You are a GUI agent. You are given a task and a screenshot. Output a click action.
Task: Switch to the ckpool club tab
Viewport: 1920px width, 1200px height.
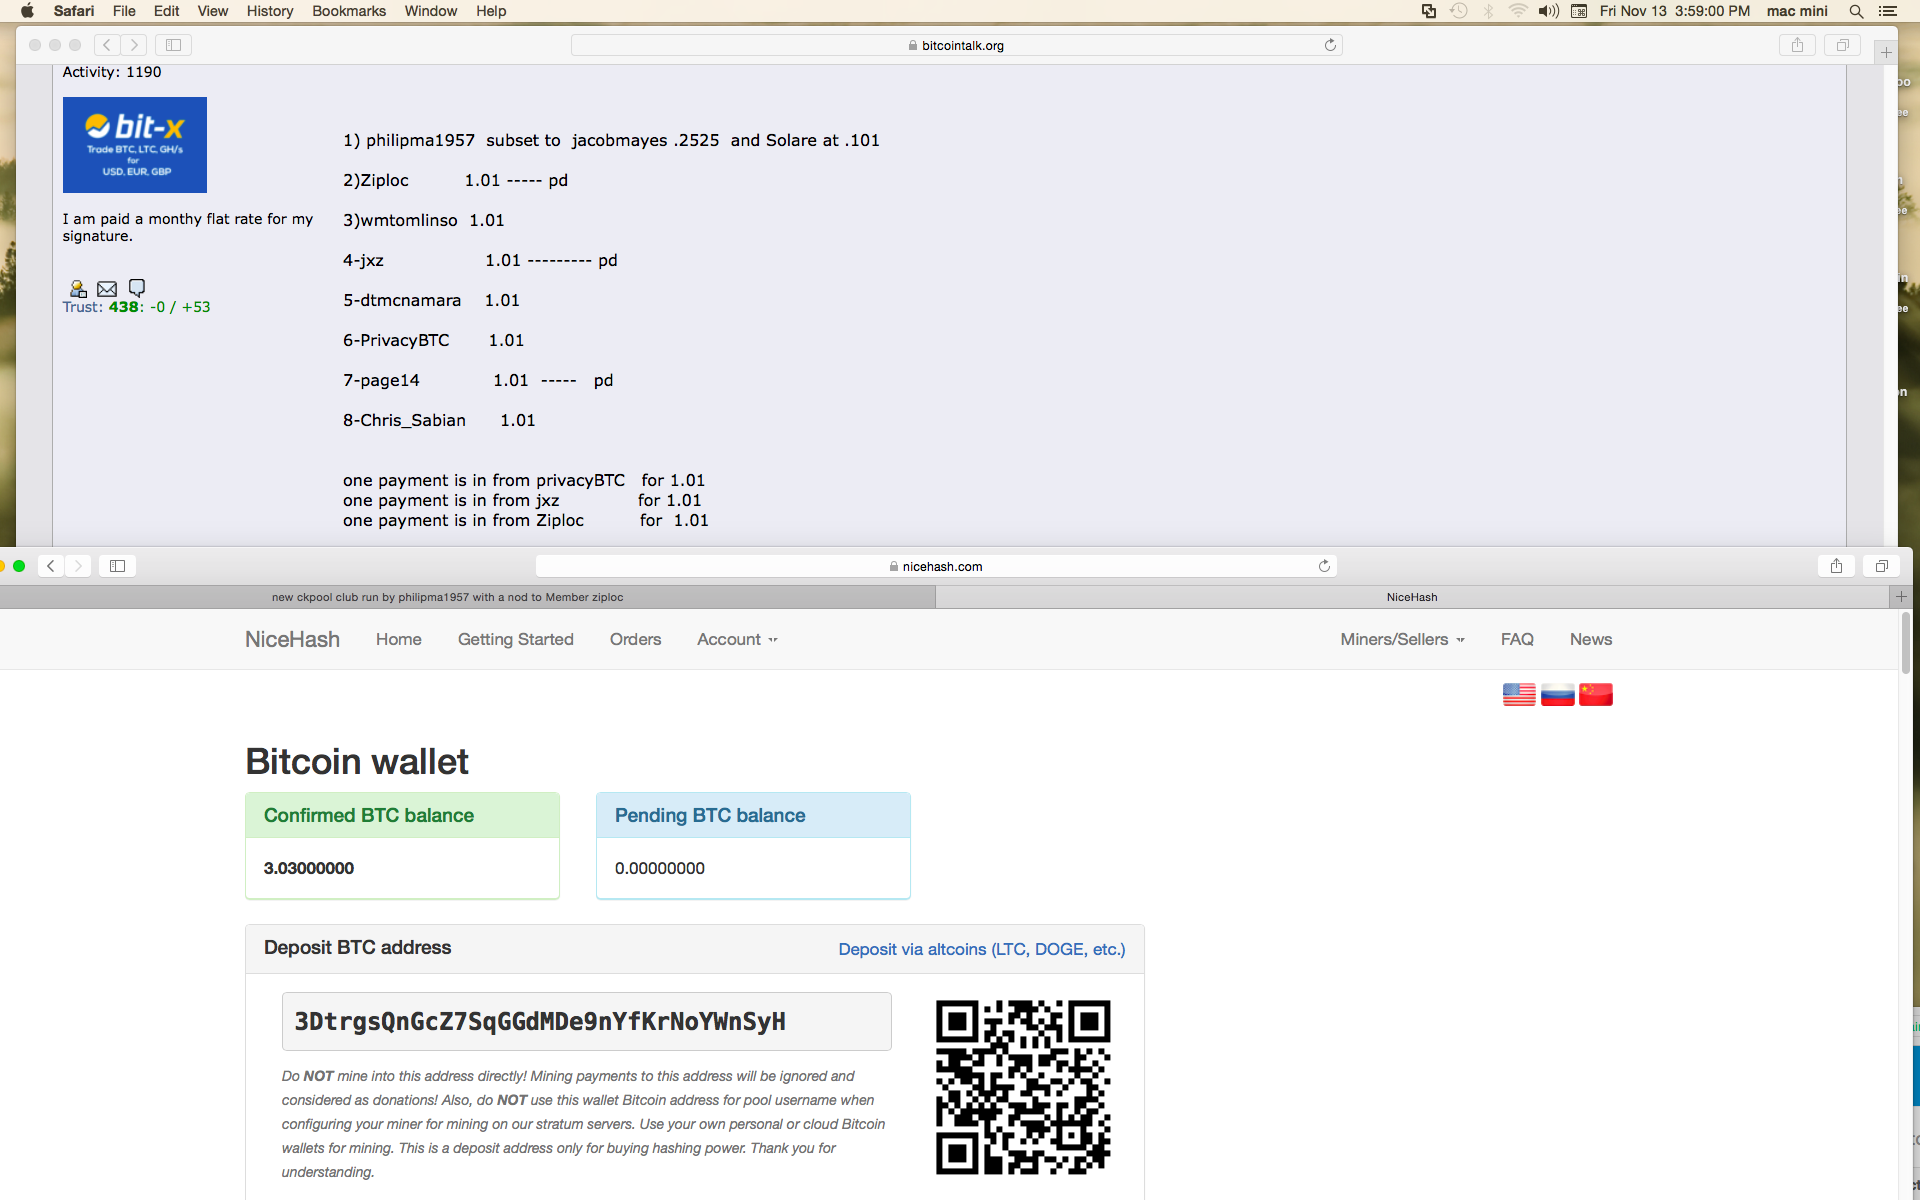click(x=447, y=597)
